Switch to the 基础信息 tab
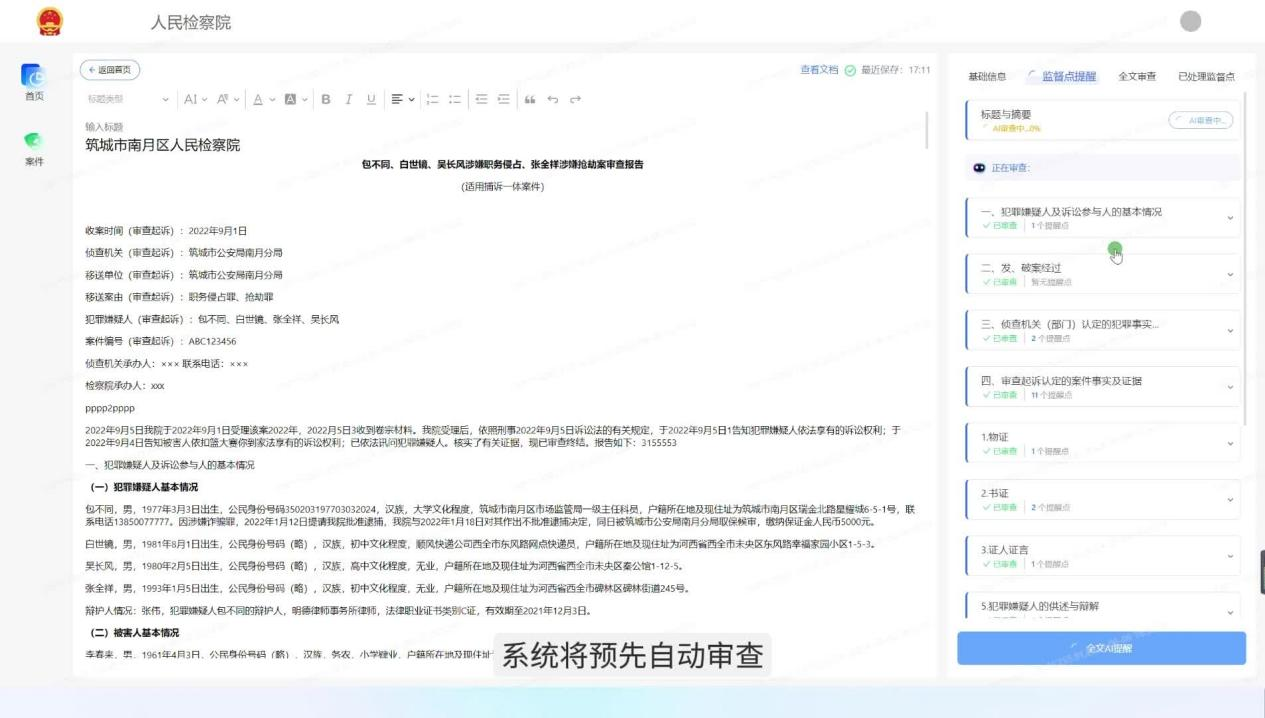Screen dimensions: 1265x718 987,77
